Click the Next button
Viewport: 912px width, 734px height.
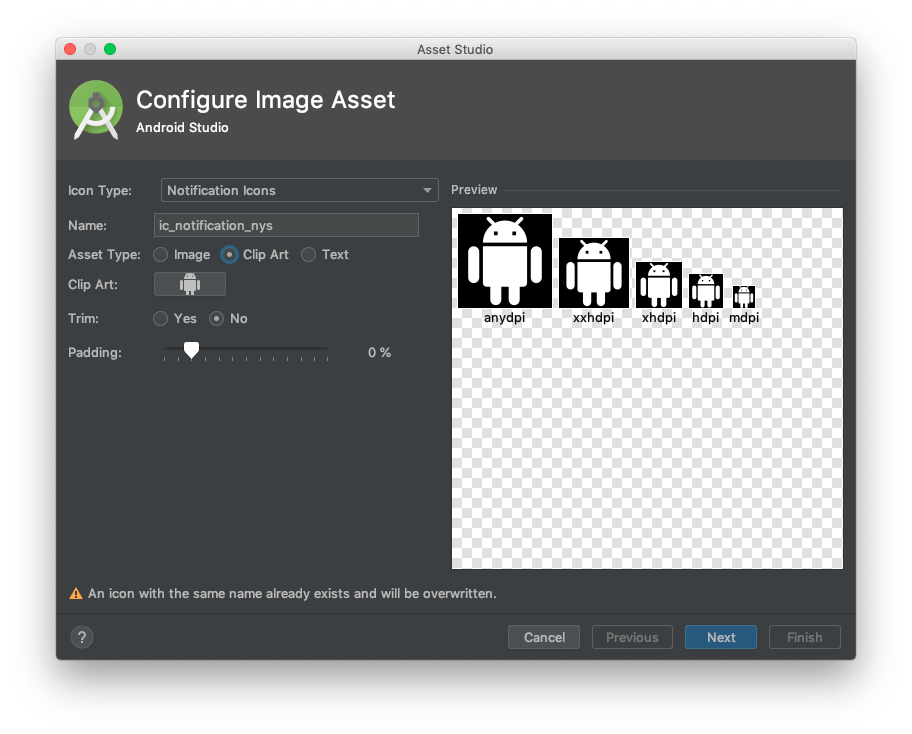721,637
